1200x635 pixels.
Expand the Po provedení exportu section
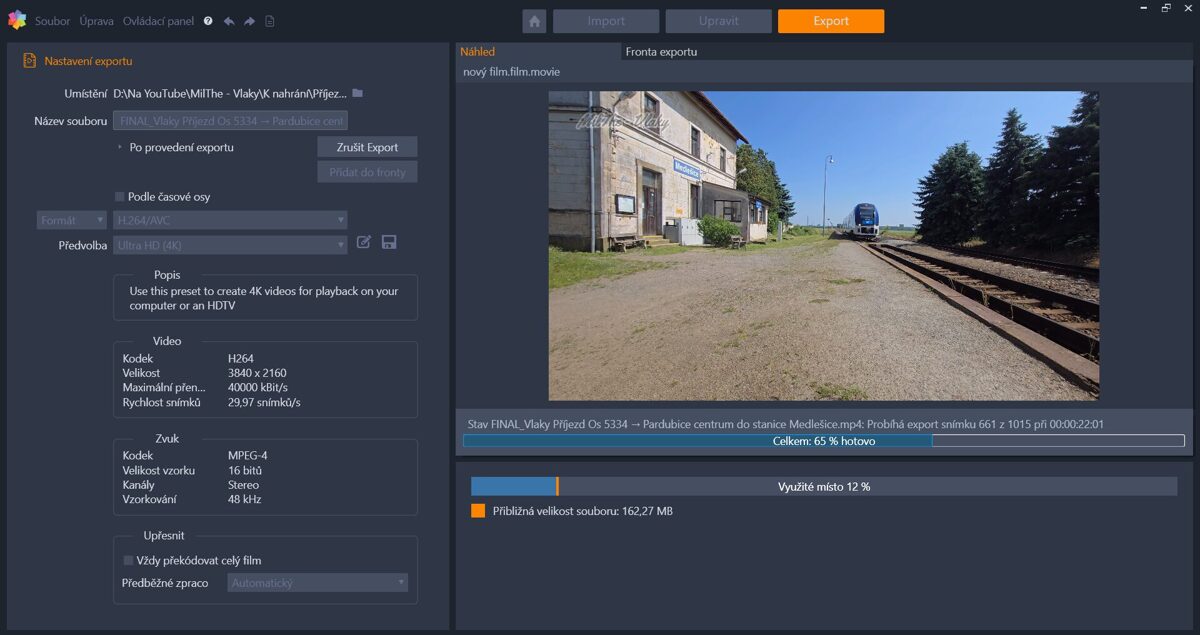coord(121,147)
